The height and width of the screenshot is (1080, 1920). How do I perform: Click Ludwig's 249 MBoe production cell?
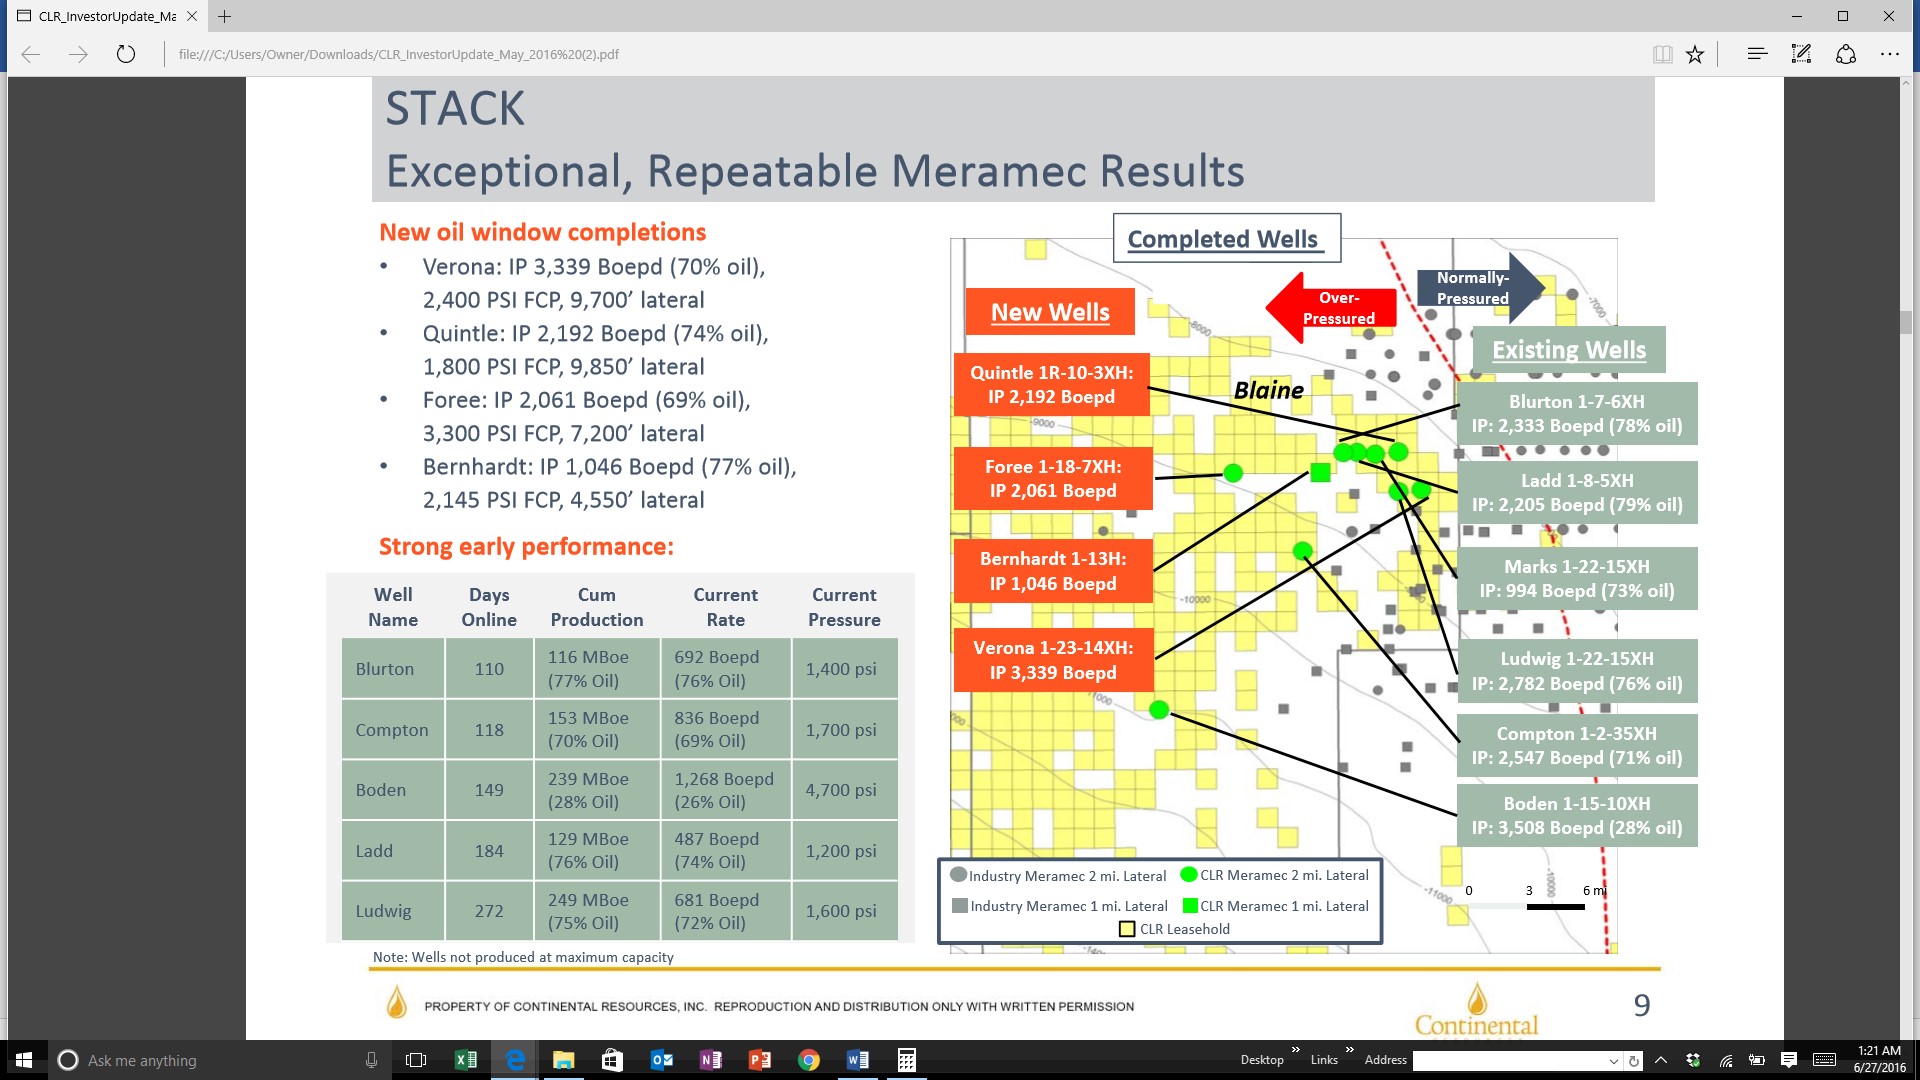tap(597, 911)
